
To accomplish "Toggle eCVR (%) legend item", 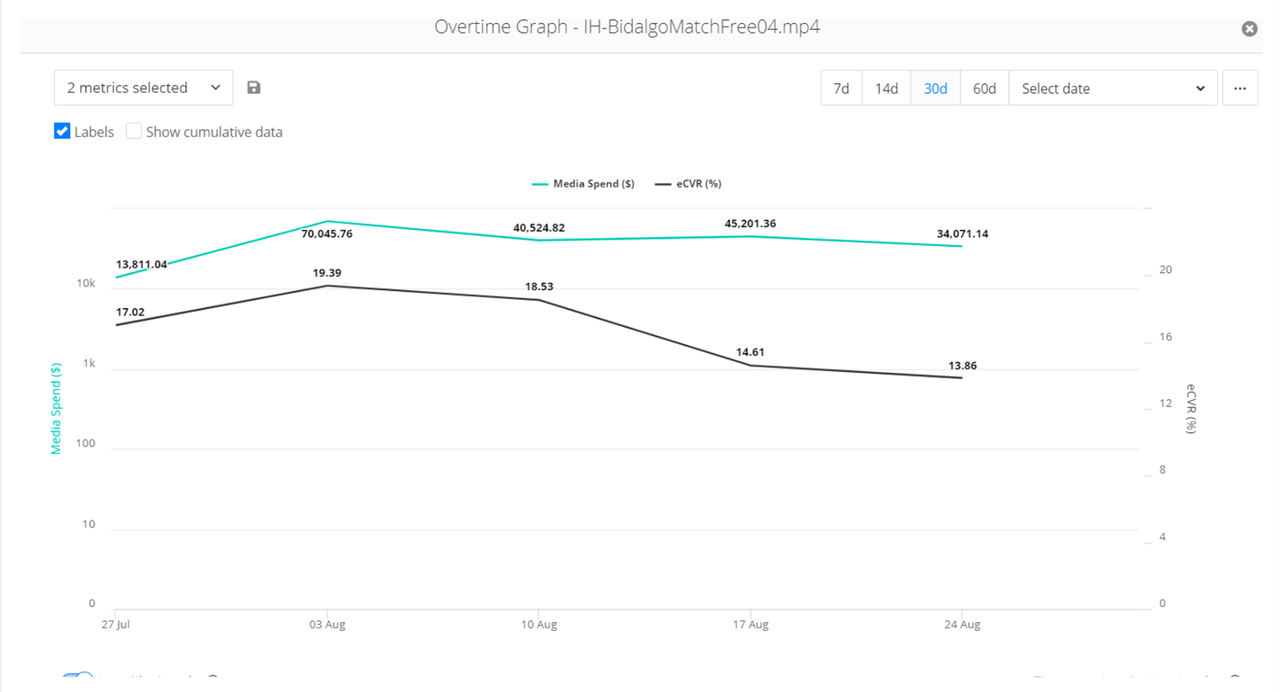I will [688, 184].
